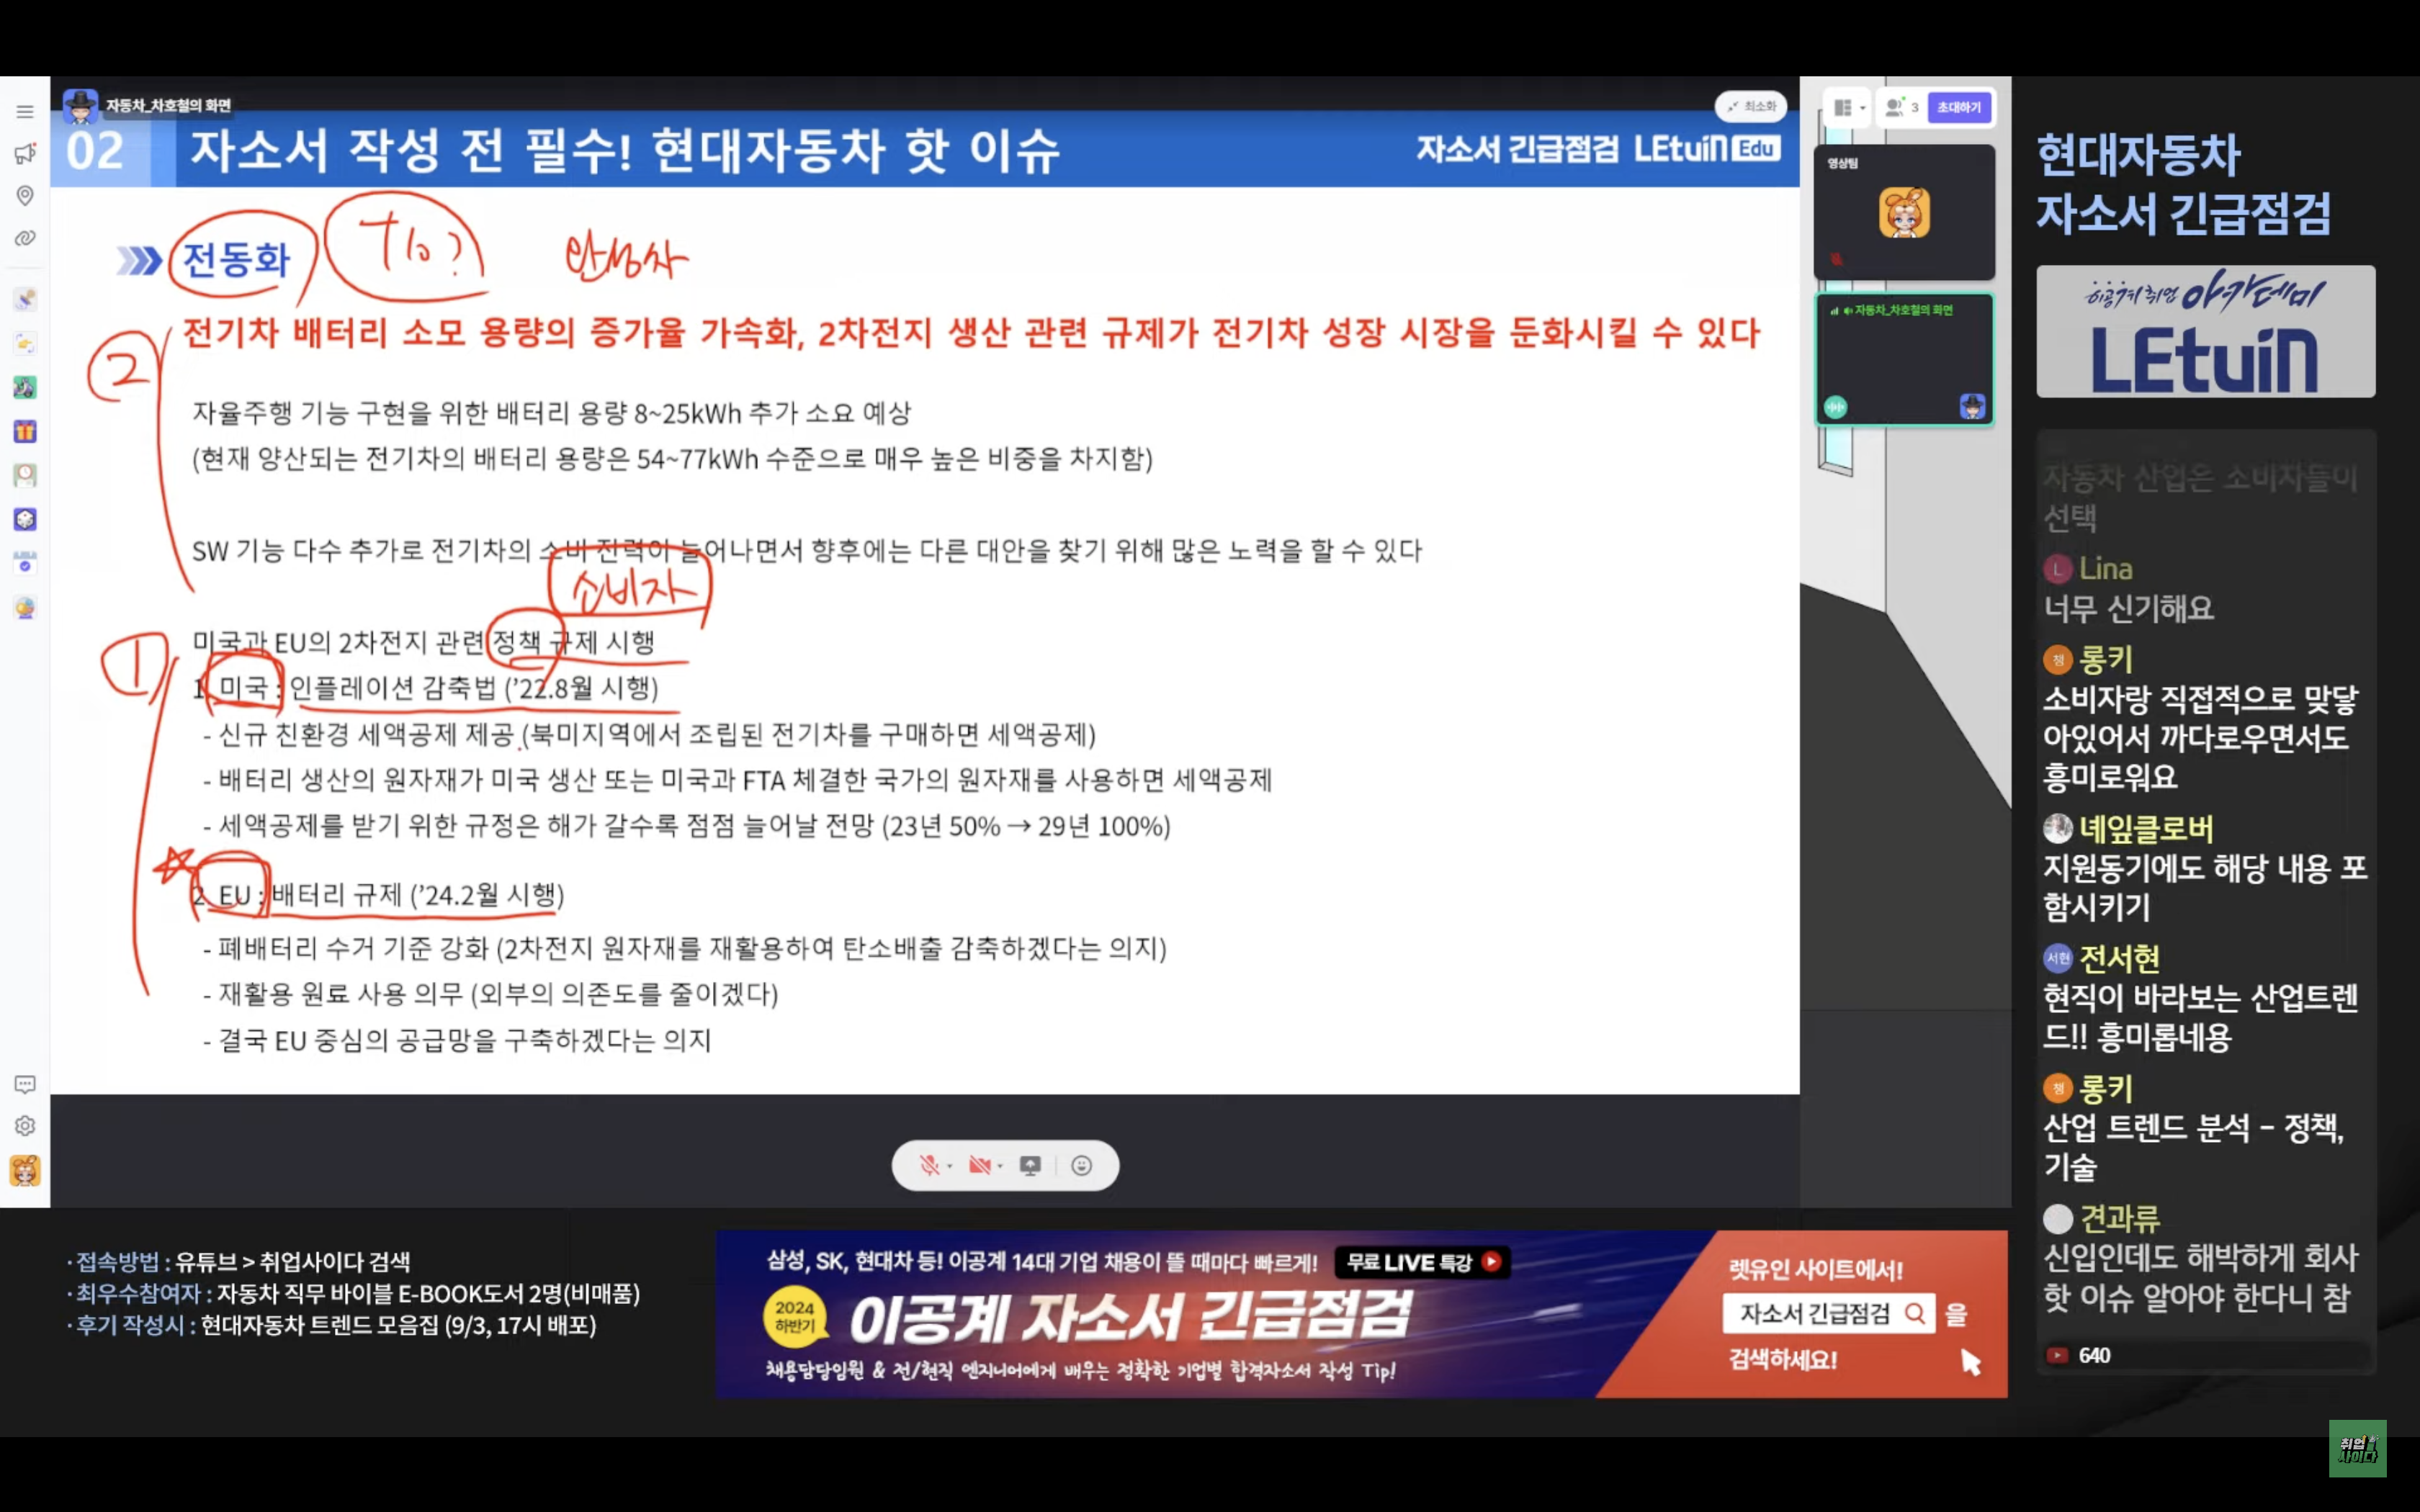The height and width of the screenshot is (1512, 2420).
Task: Click the screen share monitor icon
Action: click(x=1030, y=1165)
